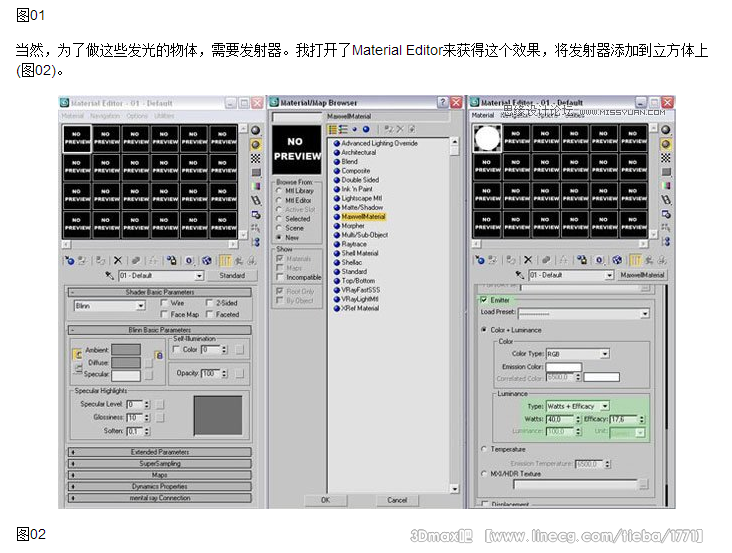Select MaxwellMaterial in browser list
The width and height of the screenshot is (732, 553).
click(x=363, y=217)
